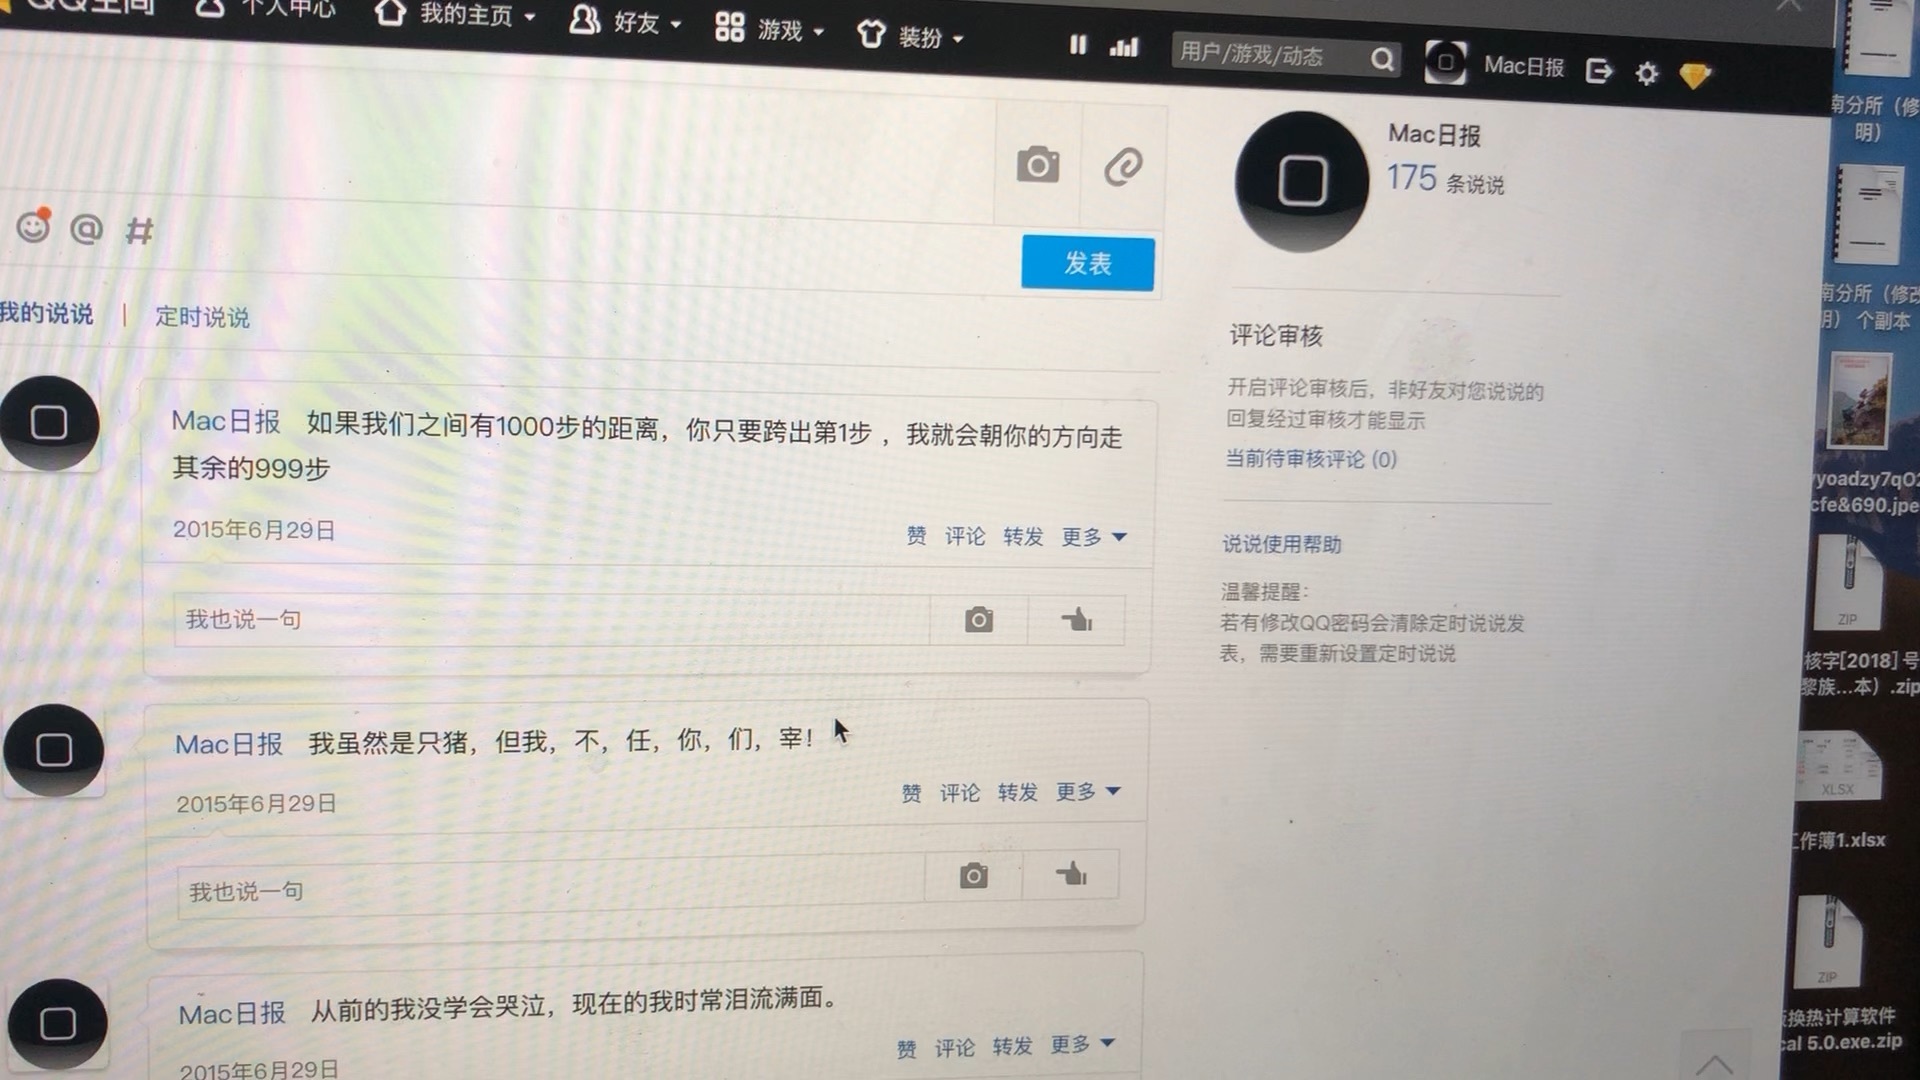Image resolution: width=1920 pixels, height=1080 pixels.
Task: Click 评论 on the 1000步 post
Action: click(x=965, y=536)
